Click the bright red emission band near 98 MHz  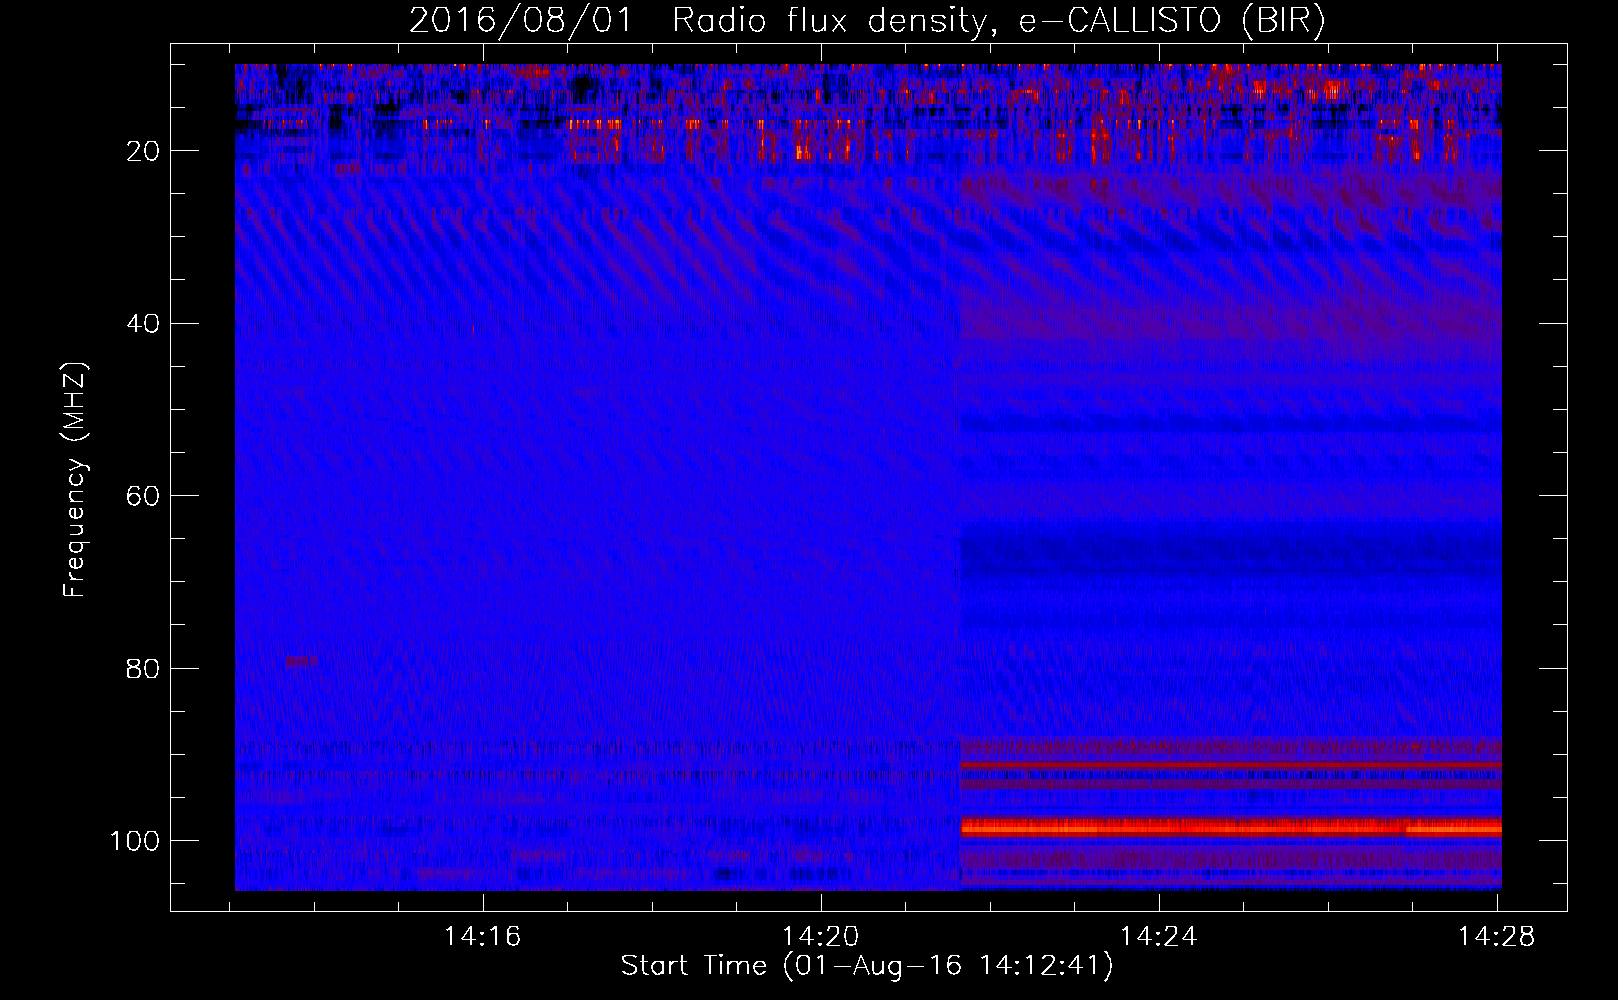tap(1231, 827)
